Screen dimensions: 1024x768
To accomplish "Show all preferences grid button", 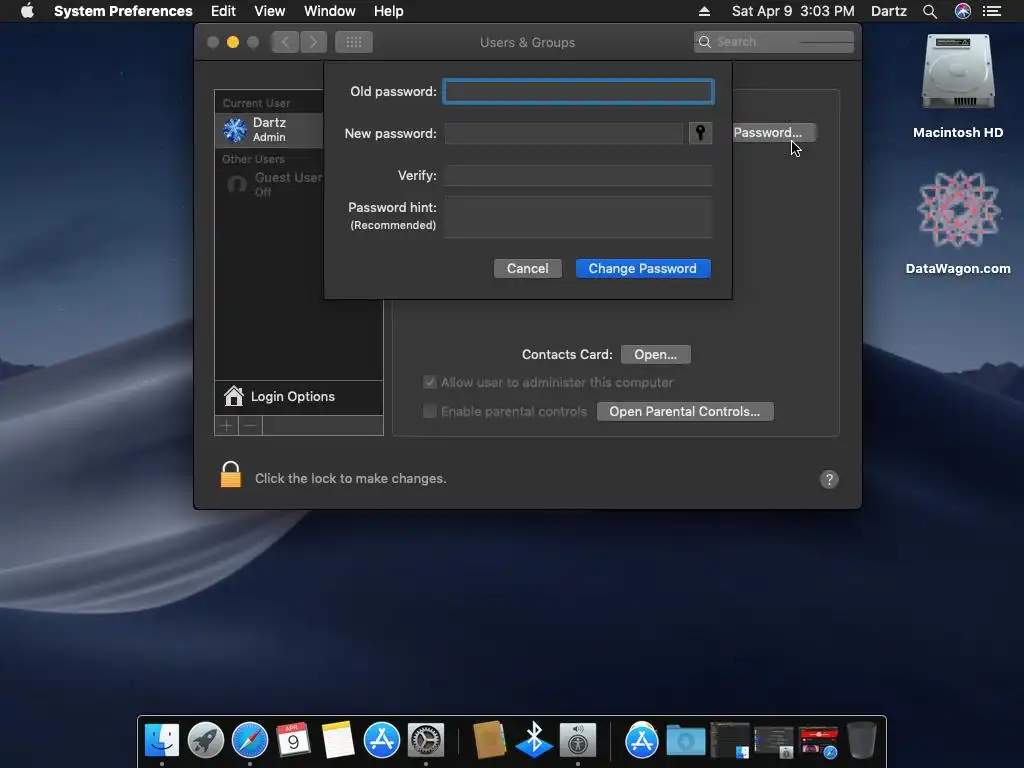I will 354,42.
